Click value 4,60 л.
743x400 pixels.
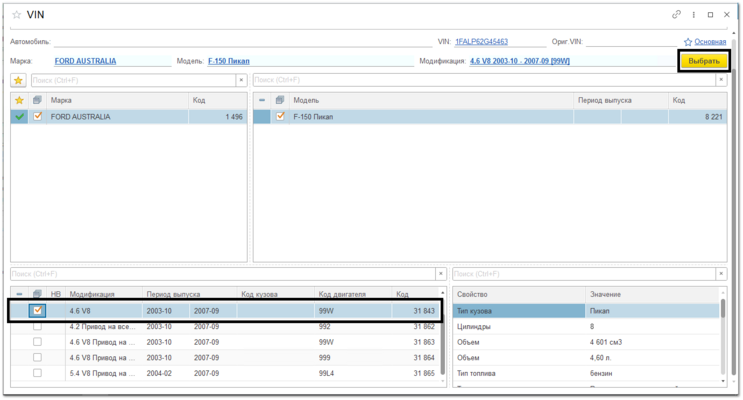601,358
